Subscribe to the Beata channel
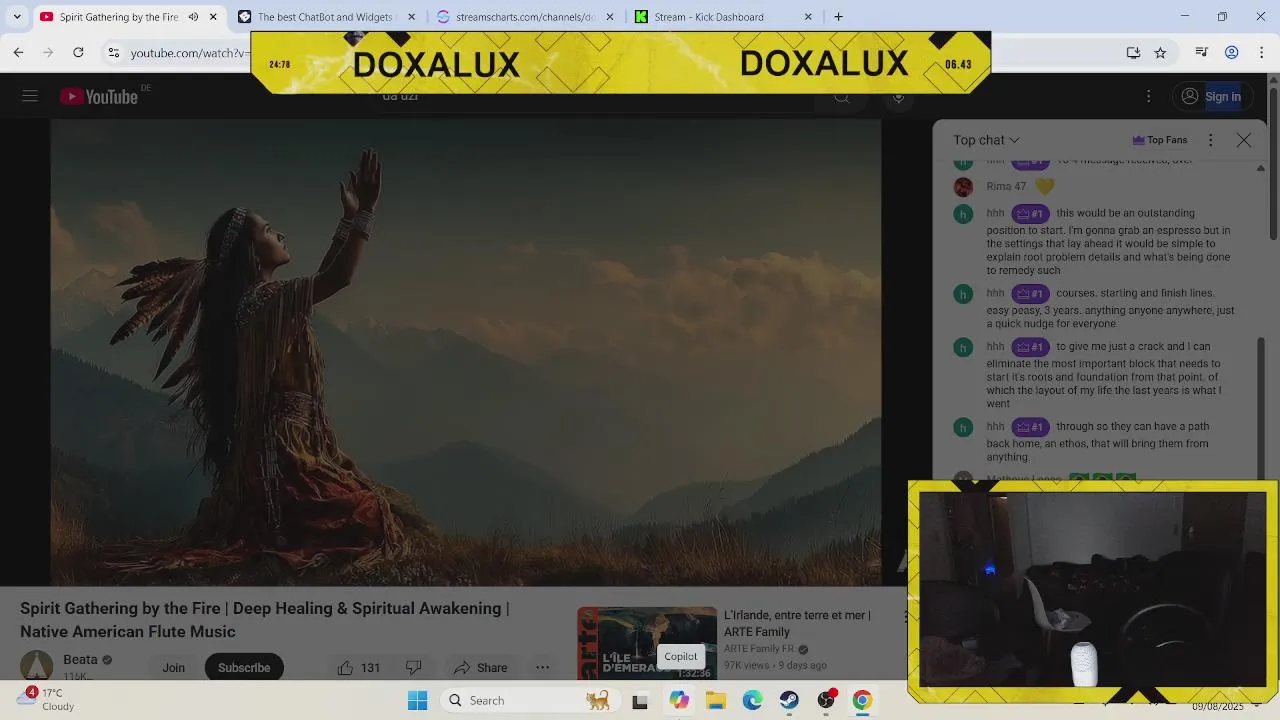This screenshot has height=720, width=1280. pos(244,667)
